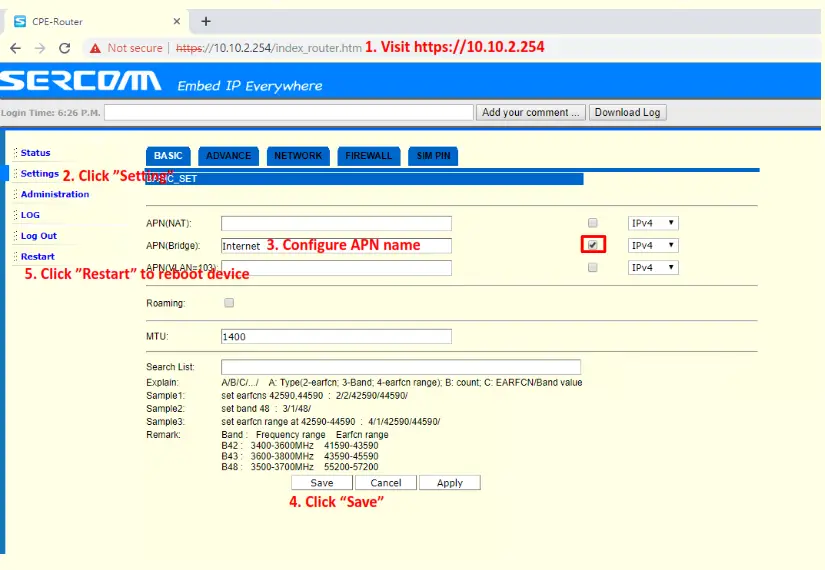Click the Apply button
825x570 pixels.
[450, 483]
